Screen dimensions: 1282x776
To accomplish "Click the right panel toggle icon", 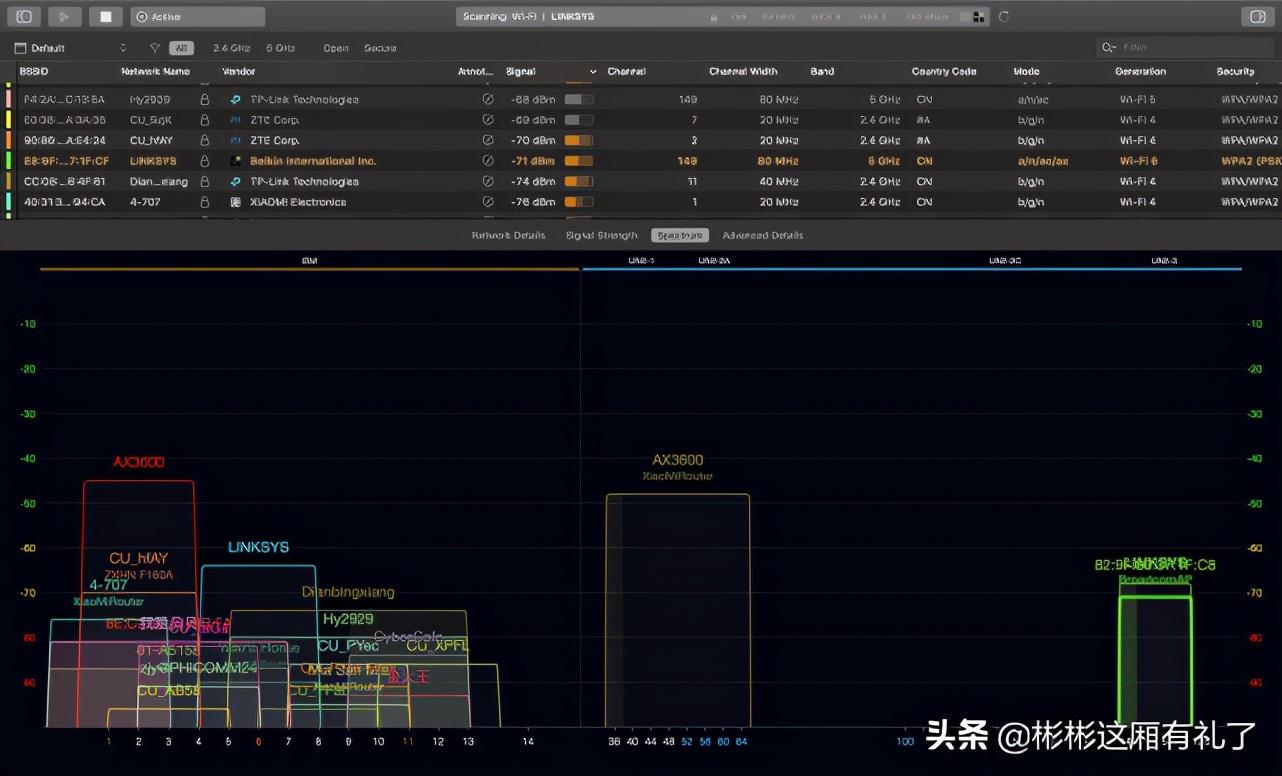I will 1258,16.
